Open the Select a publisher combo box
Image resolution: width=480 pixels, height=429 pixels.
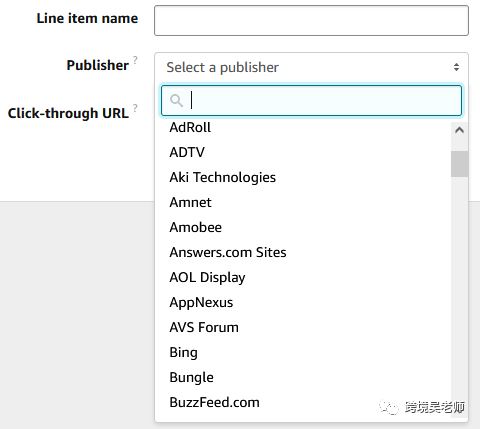(x=311, y=67)
